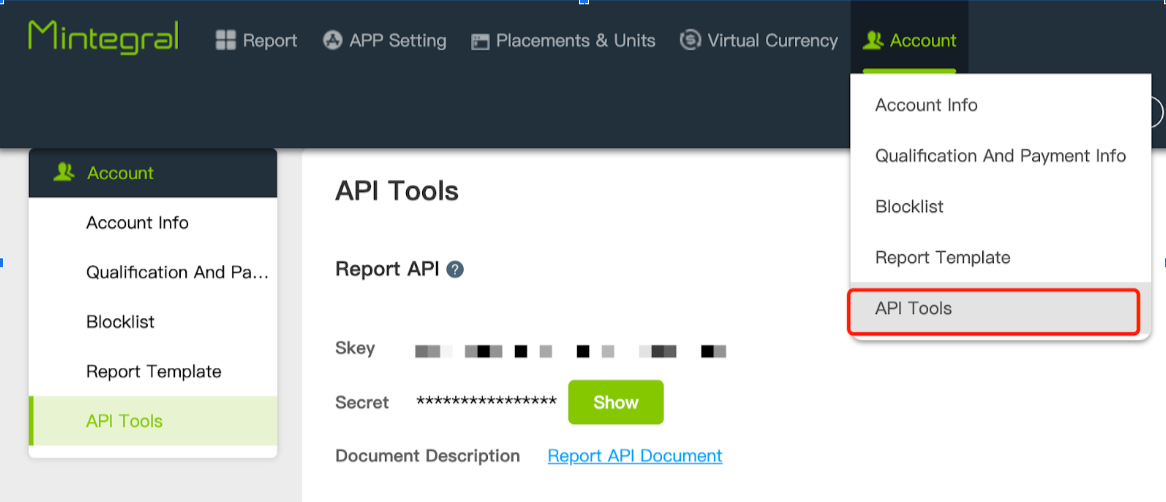This screenshot has height=502, width=1166.
Task: Click the blurred Skey value
Action: click(x=570, y=351)
